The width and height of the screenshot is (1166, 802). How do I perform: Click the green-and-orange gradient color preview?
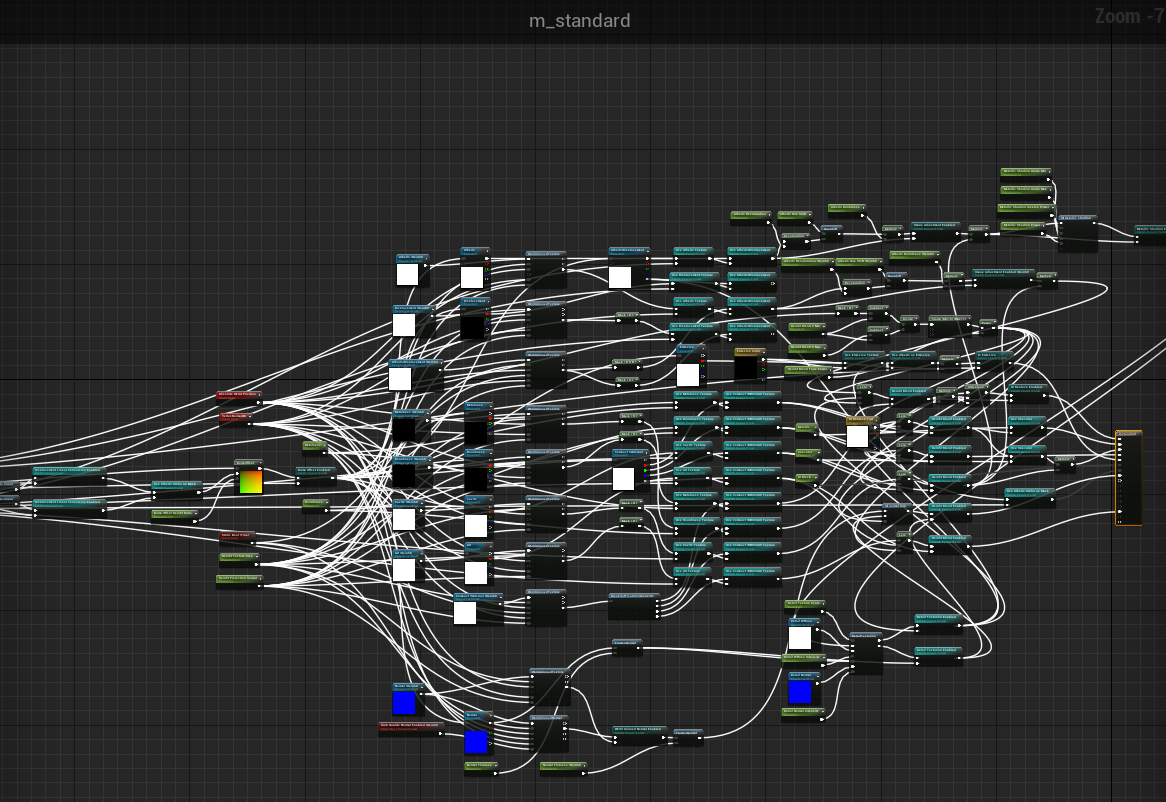[x=250, y=482]
